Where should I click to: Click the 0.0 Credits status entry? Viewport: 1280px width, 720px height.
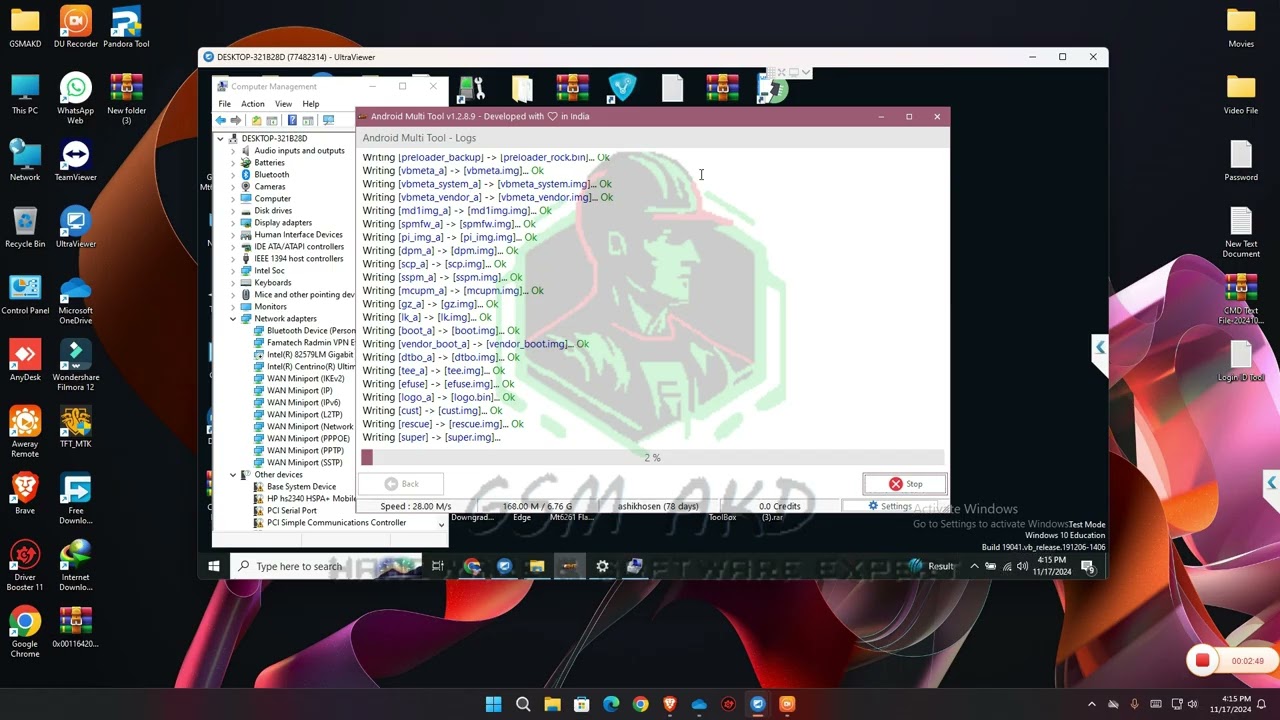[x=780, y=506]
